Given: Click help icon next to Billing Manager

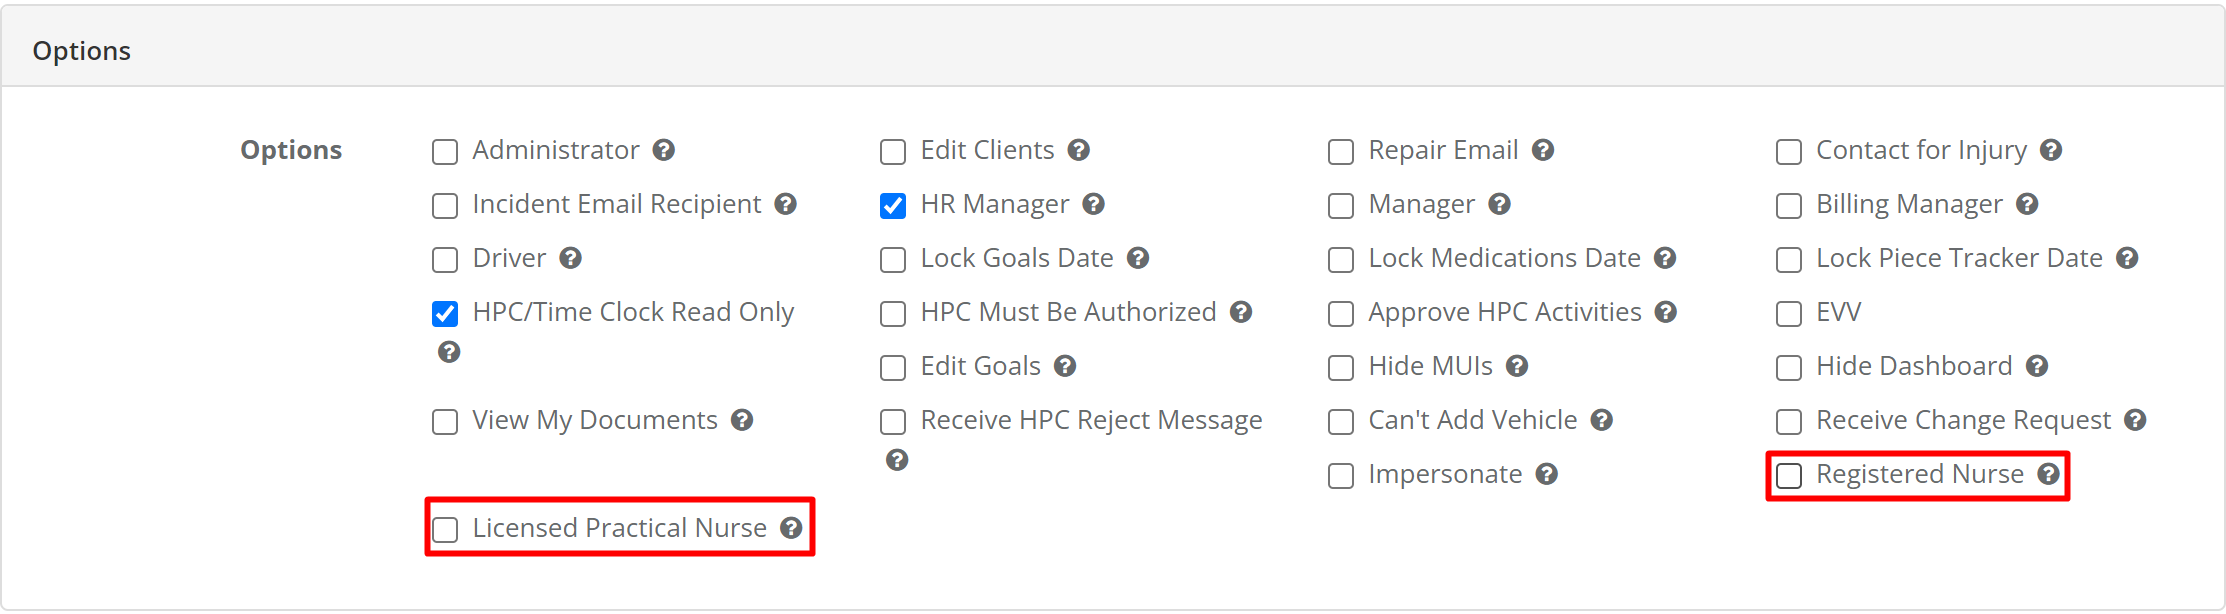Looking at the screenshot, I should (x=2028, y=205).
